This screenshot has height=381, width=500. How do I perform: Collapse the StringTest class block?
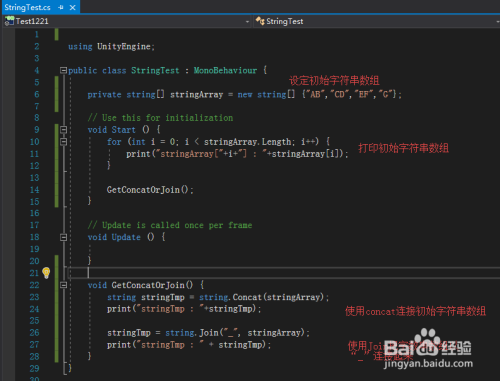63,70
